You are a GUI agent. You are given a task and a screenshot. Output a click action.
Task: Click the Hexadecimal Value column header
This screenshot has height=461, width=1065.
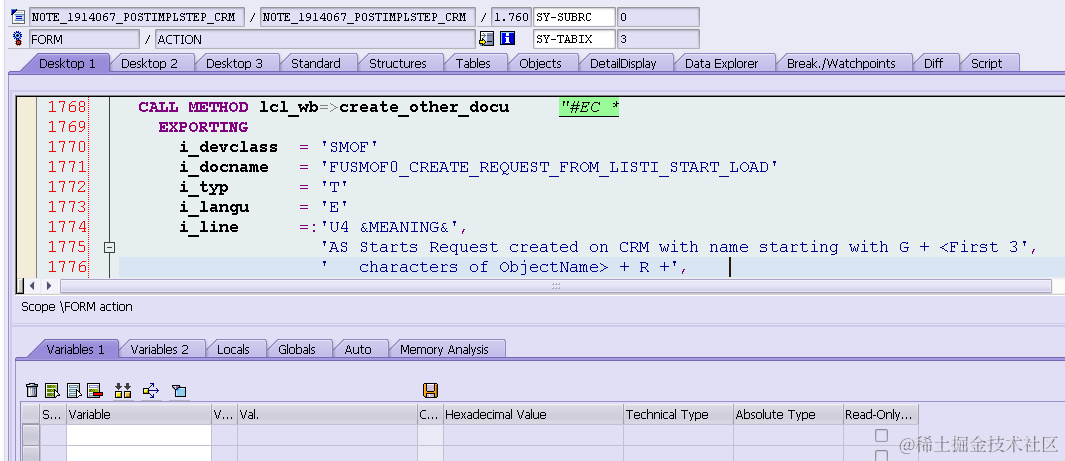click(533, 414)
